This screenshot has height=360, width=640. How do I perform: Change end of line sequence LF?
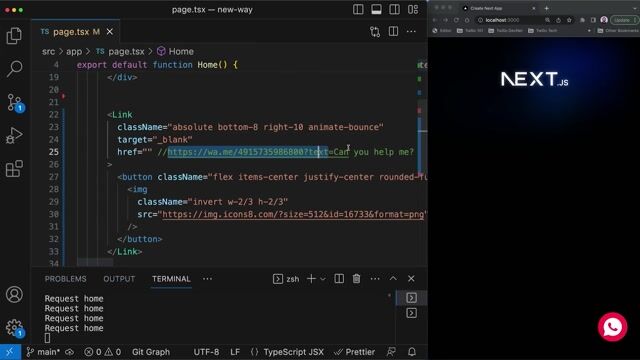tap(235, 352)
